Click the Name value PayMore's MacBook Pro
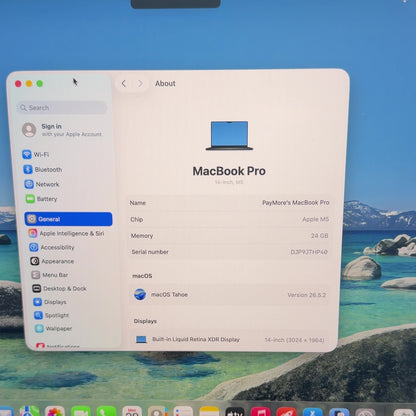The width and height of the screenshot is (416, 416). 296,203
